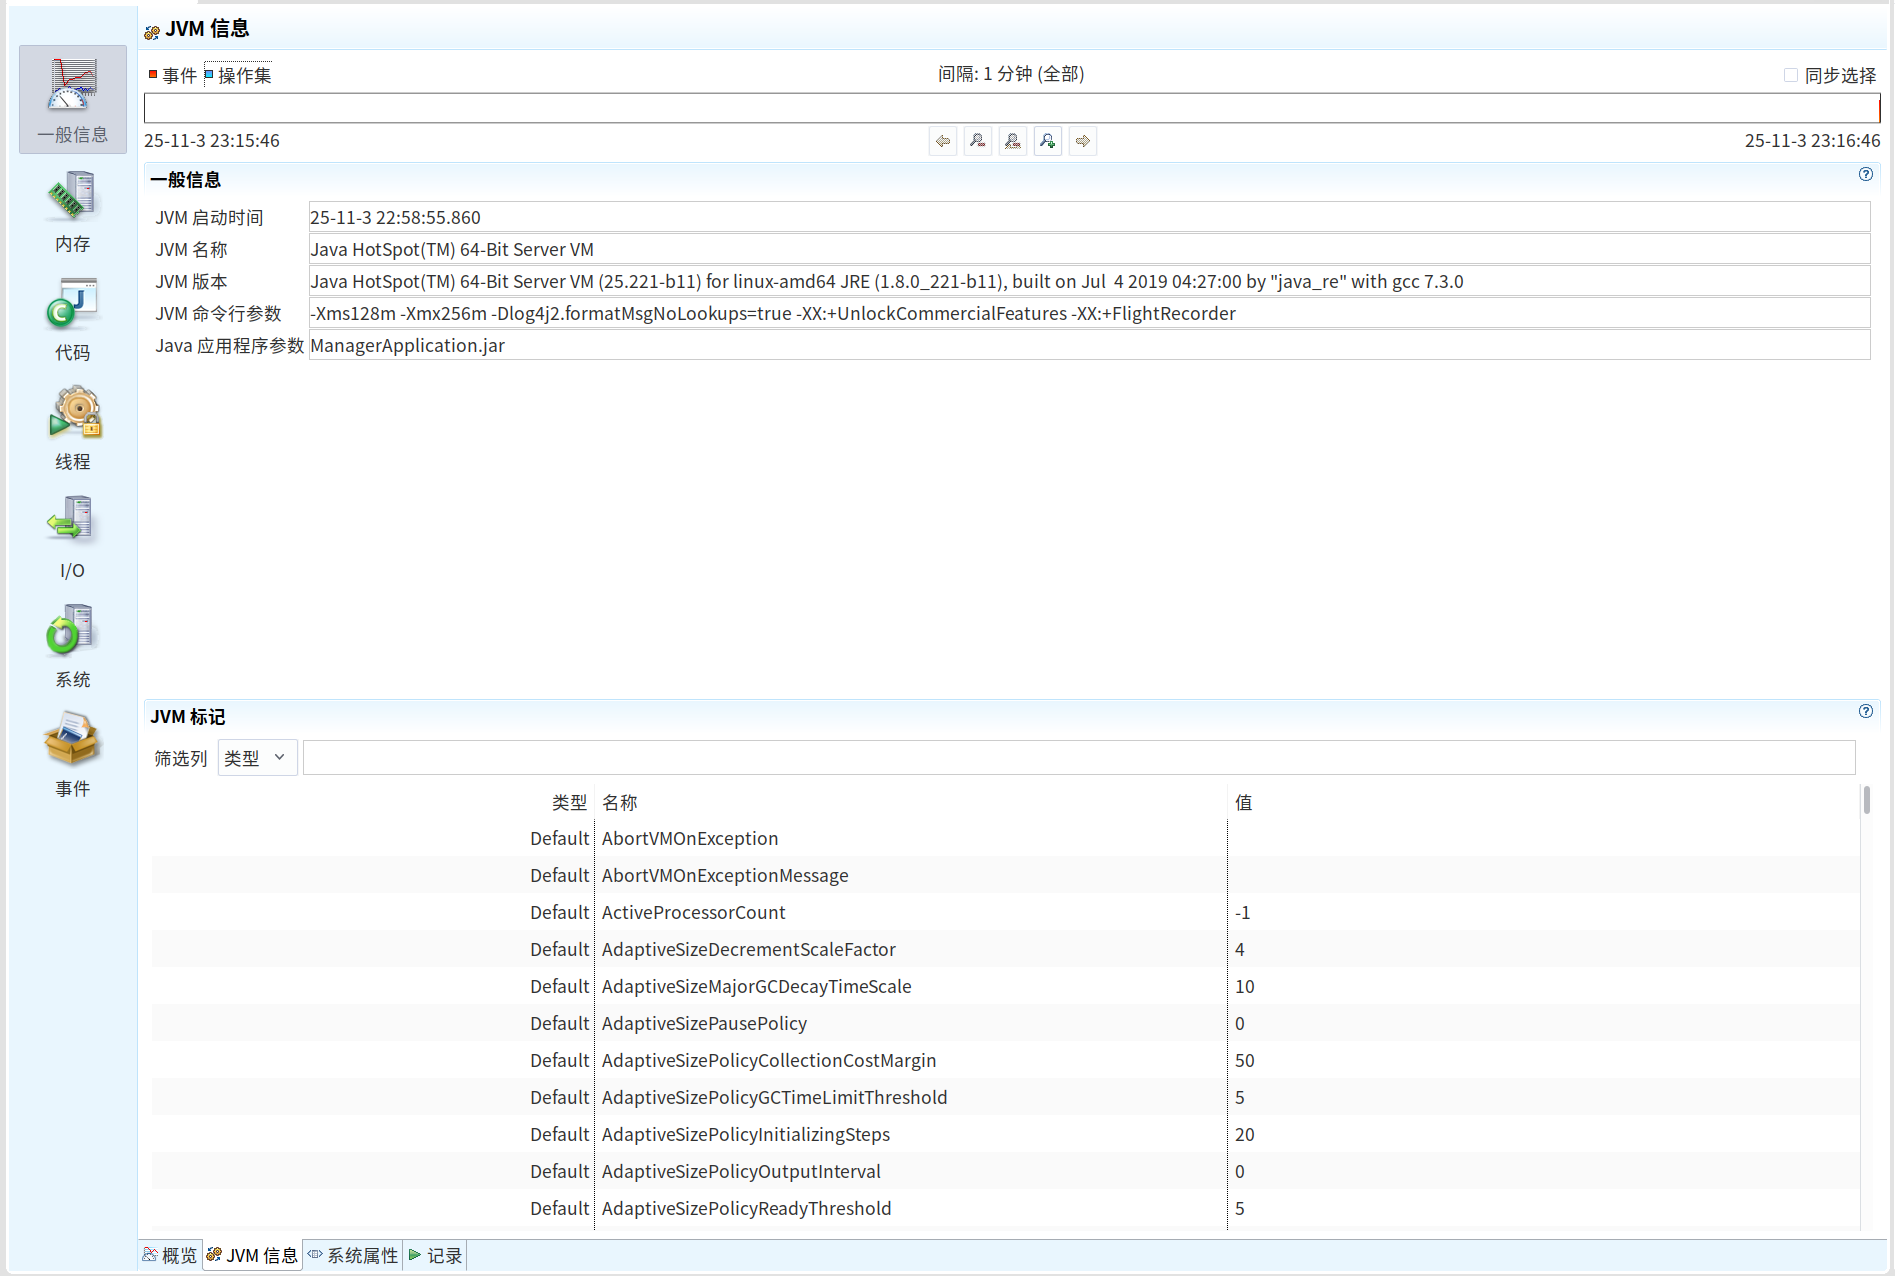The image size is (1895, 1276).
Task: Expand the 筛选列 类型 dropdown
Action: tap(257, 758)
